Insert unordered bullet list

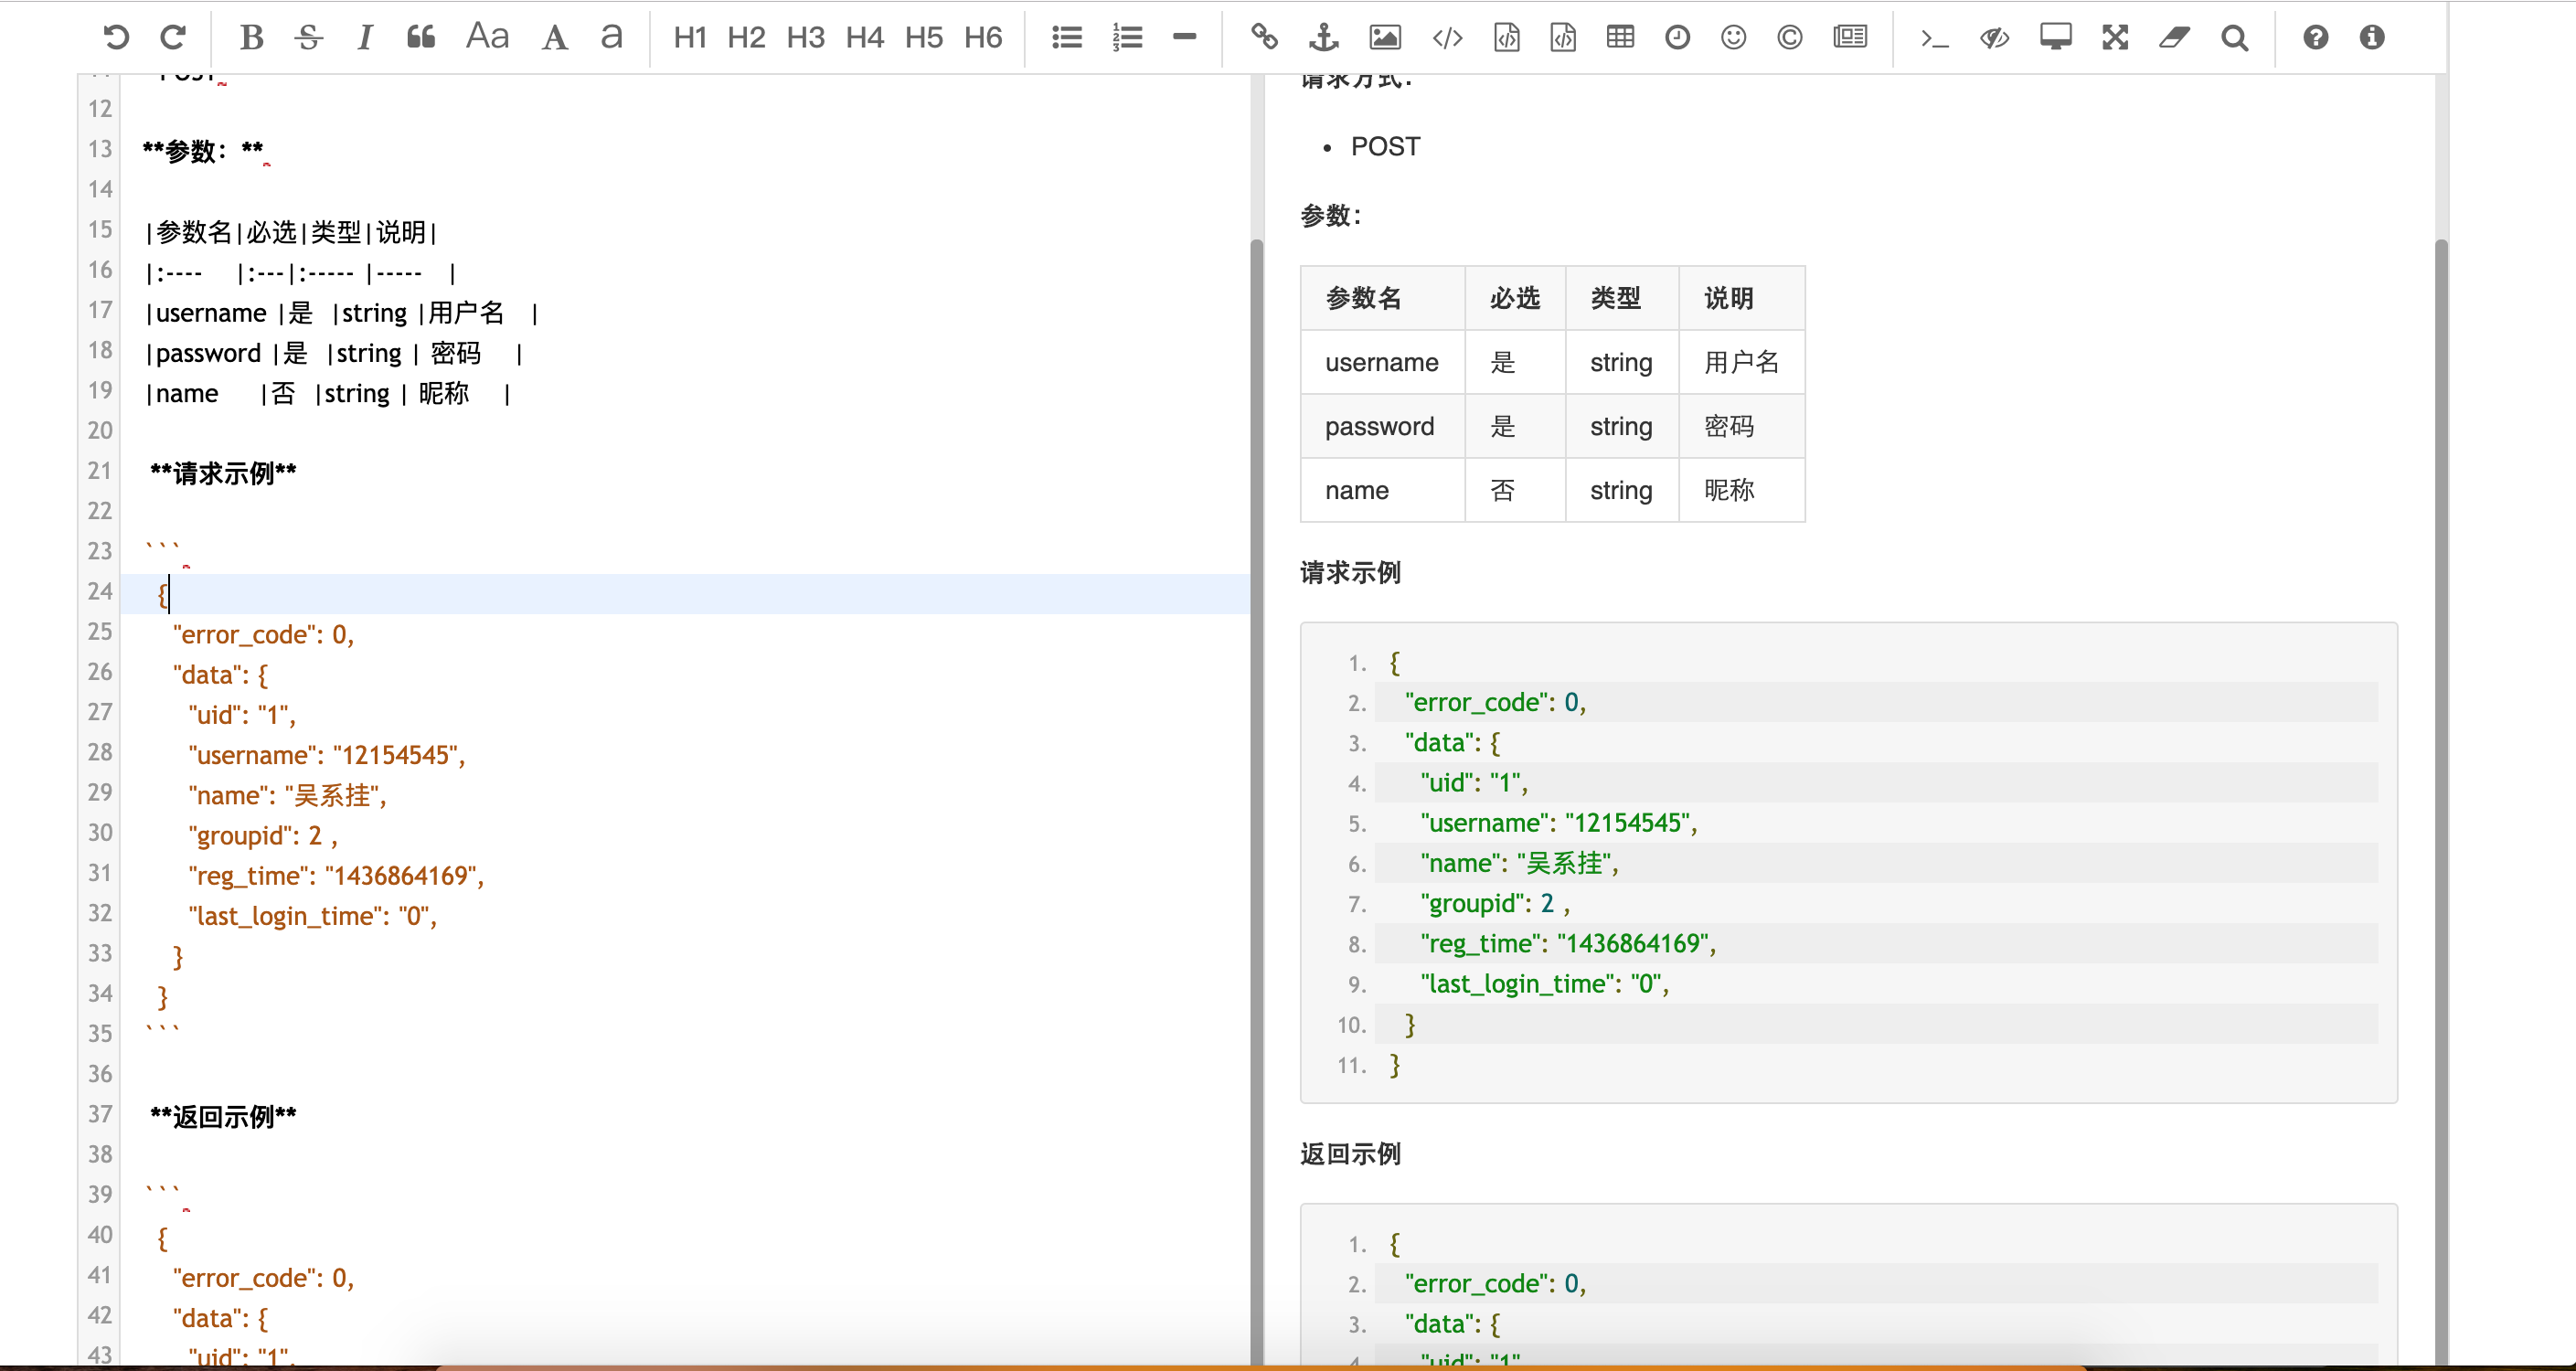1067,38
